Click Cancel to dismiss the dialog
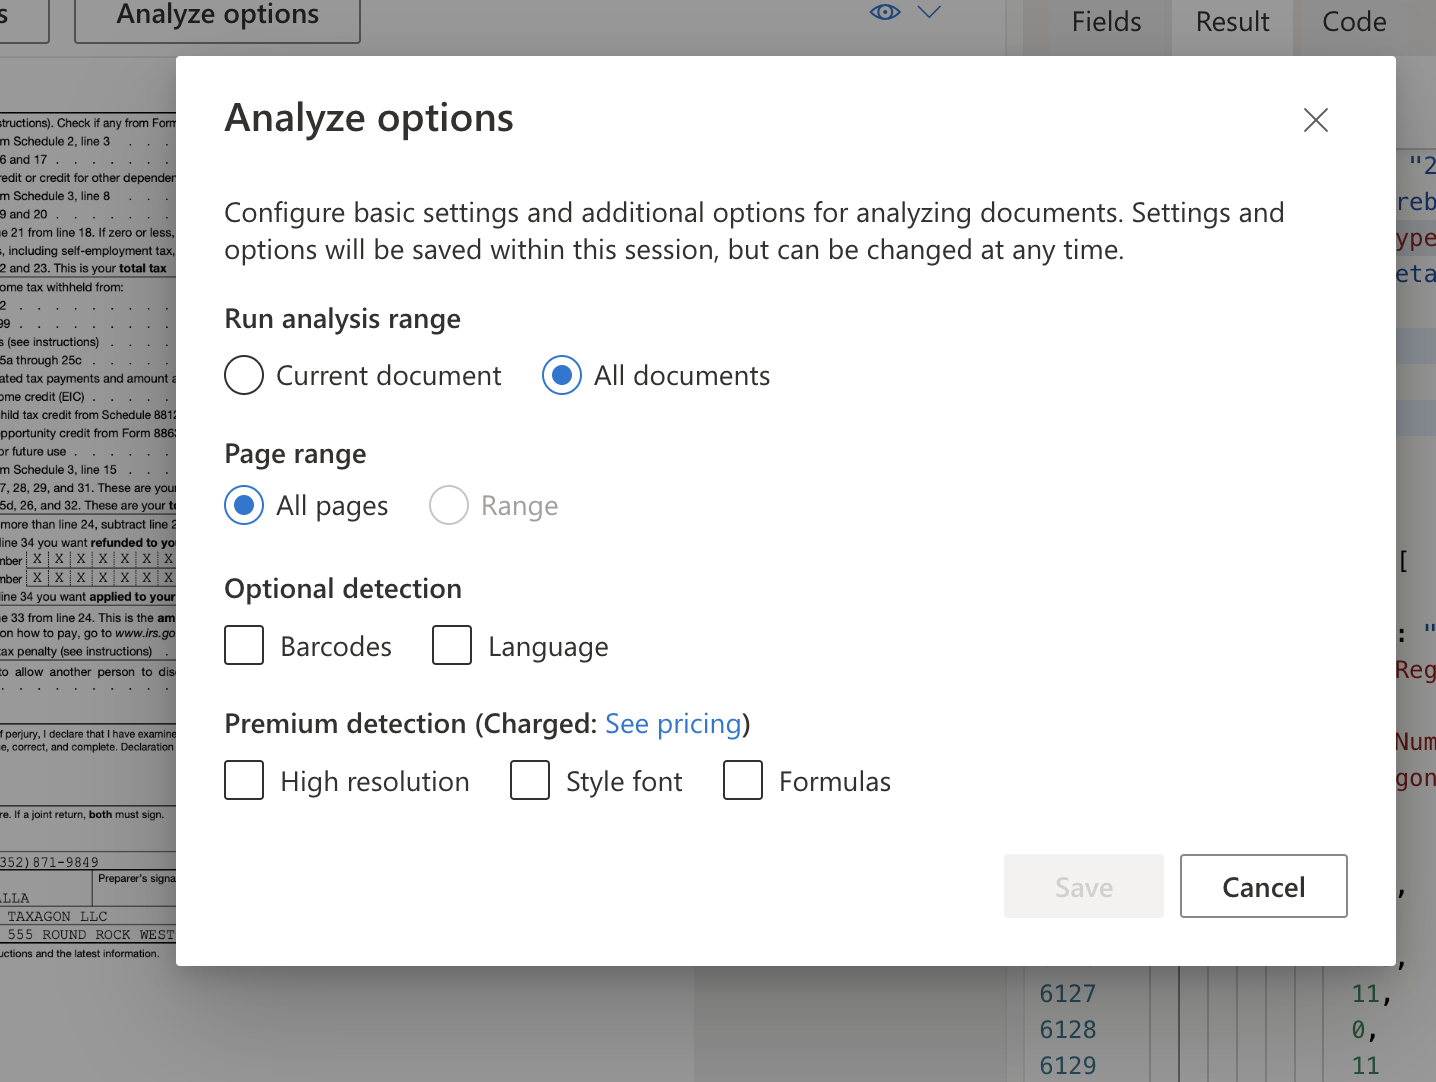Image resolution: width=1436 pixels, height=1082 pixels. [1263, 886]
